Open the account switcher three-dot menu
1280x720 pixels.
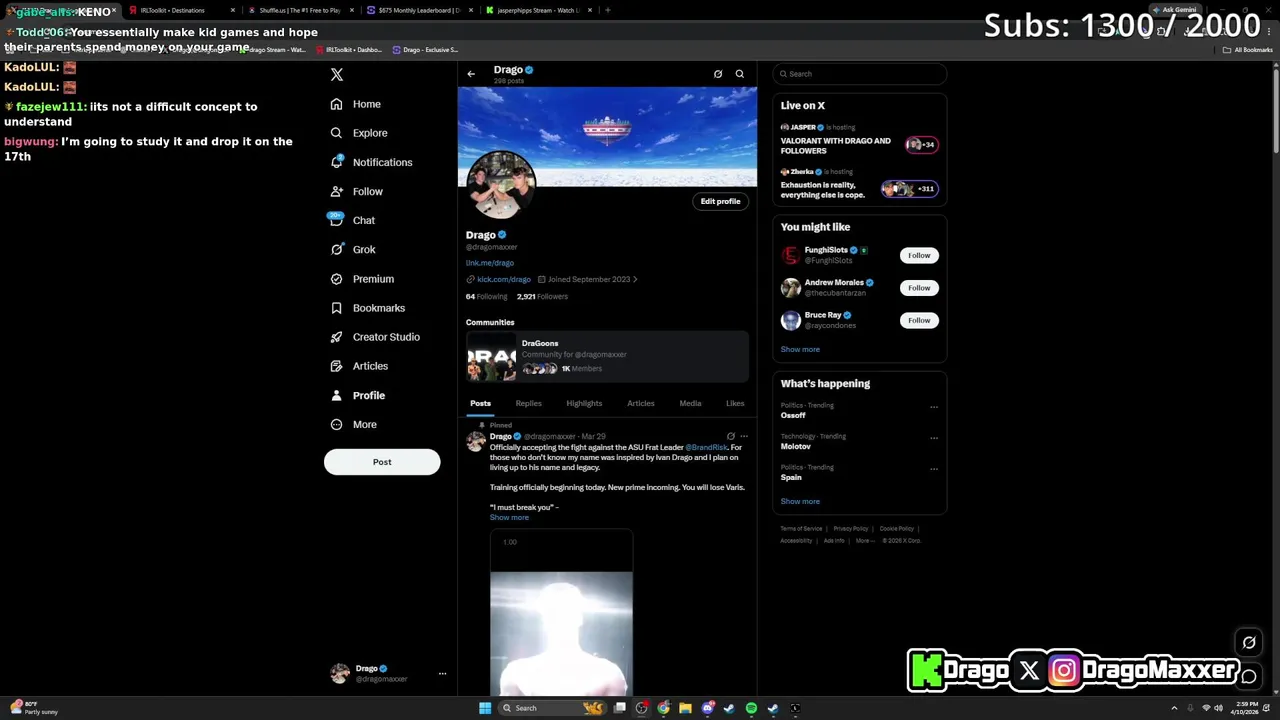pos(442,674)
